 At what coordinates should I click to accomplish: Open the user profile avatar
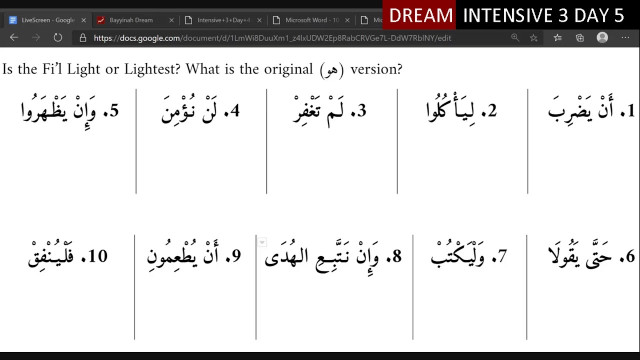coord(602,38)
